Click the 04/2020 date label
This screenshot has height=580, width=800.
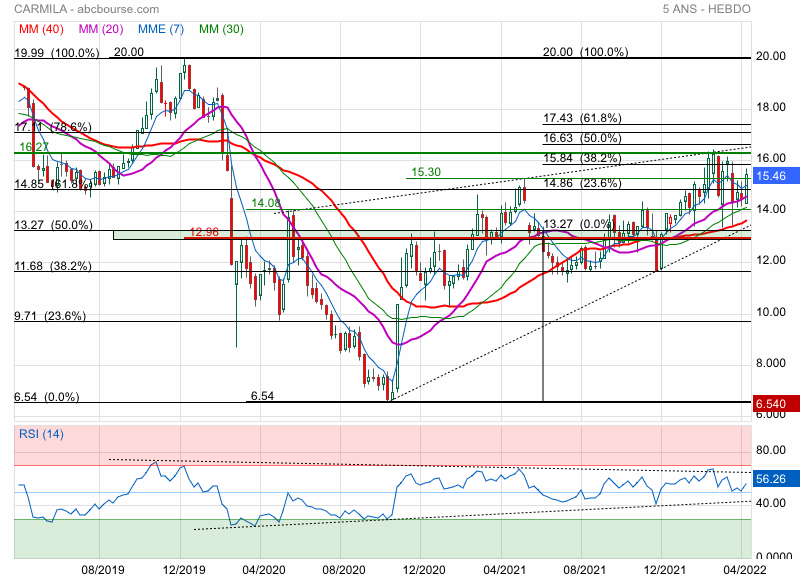click(264, 570)
